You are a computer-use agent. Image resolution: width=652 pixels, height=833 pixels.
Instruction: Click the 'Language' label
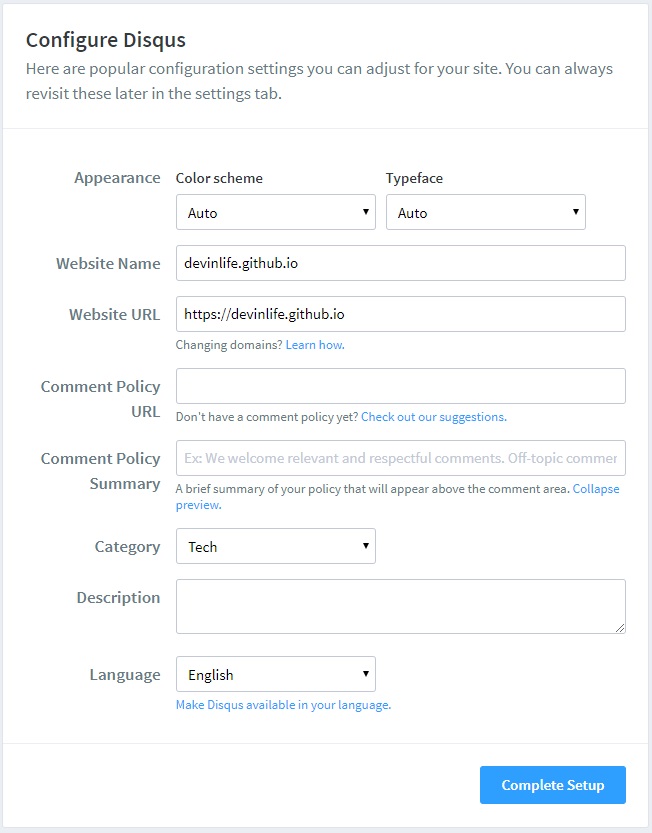coord(124,675)
